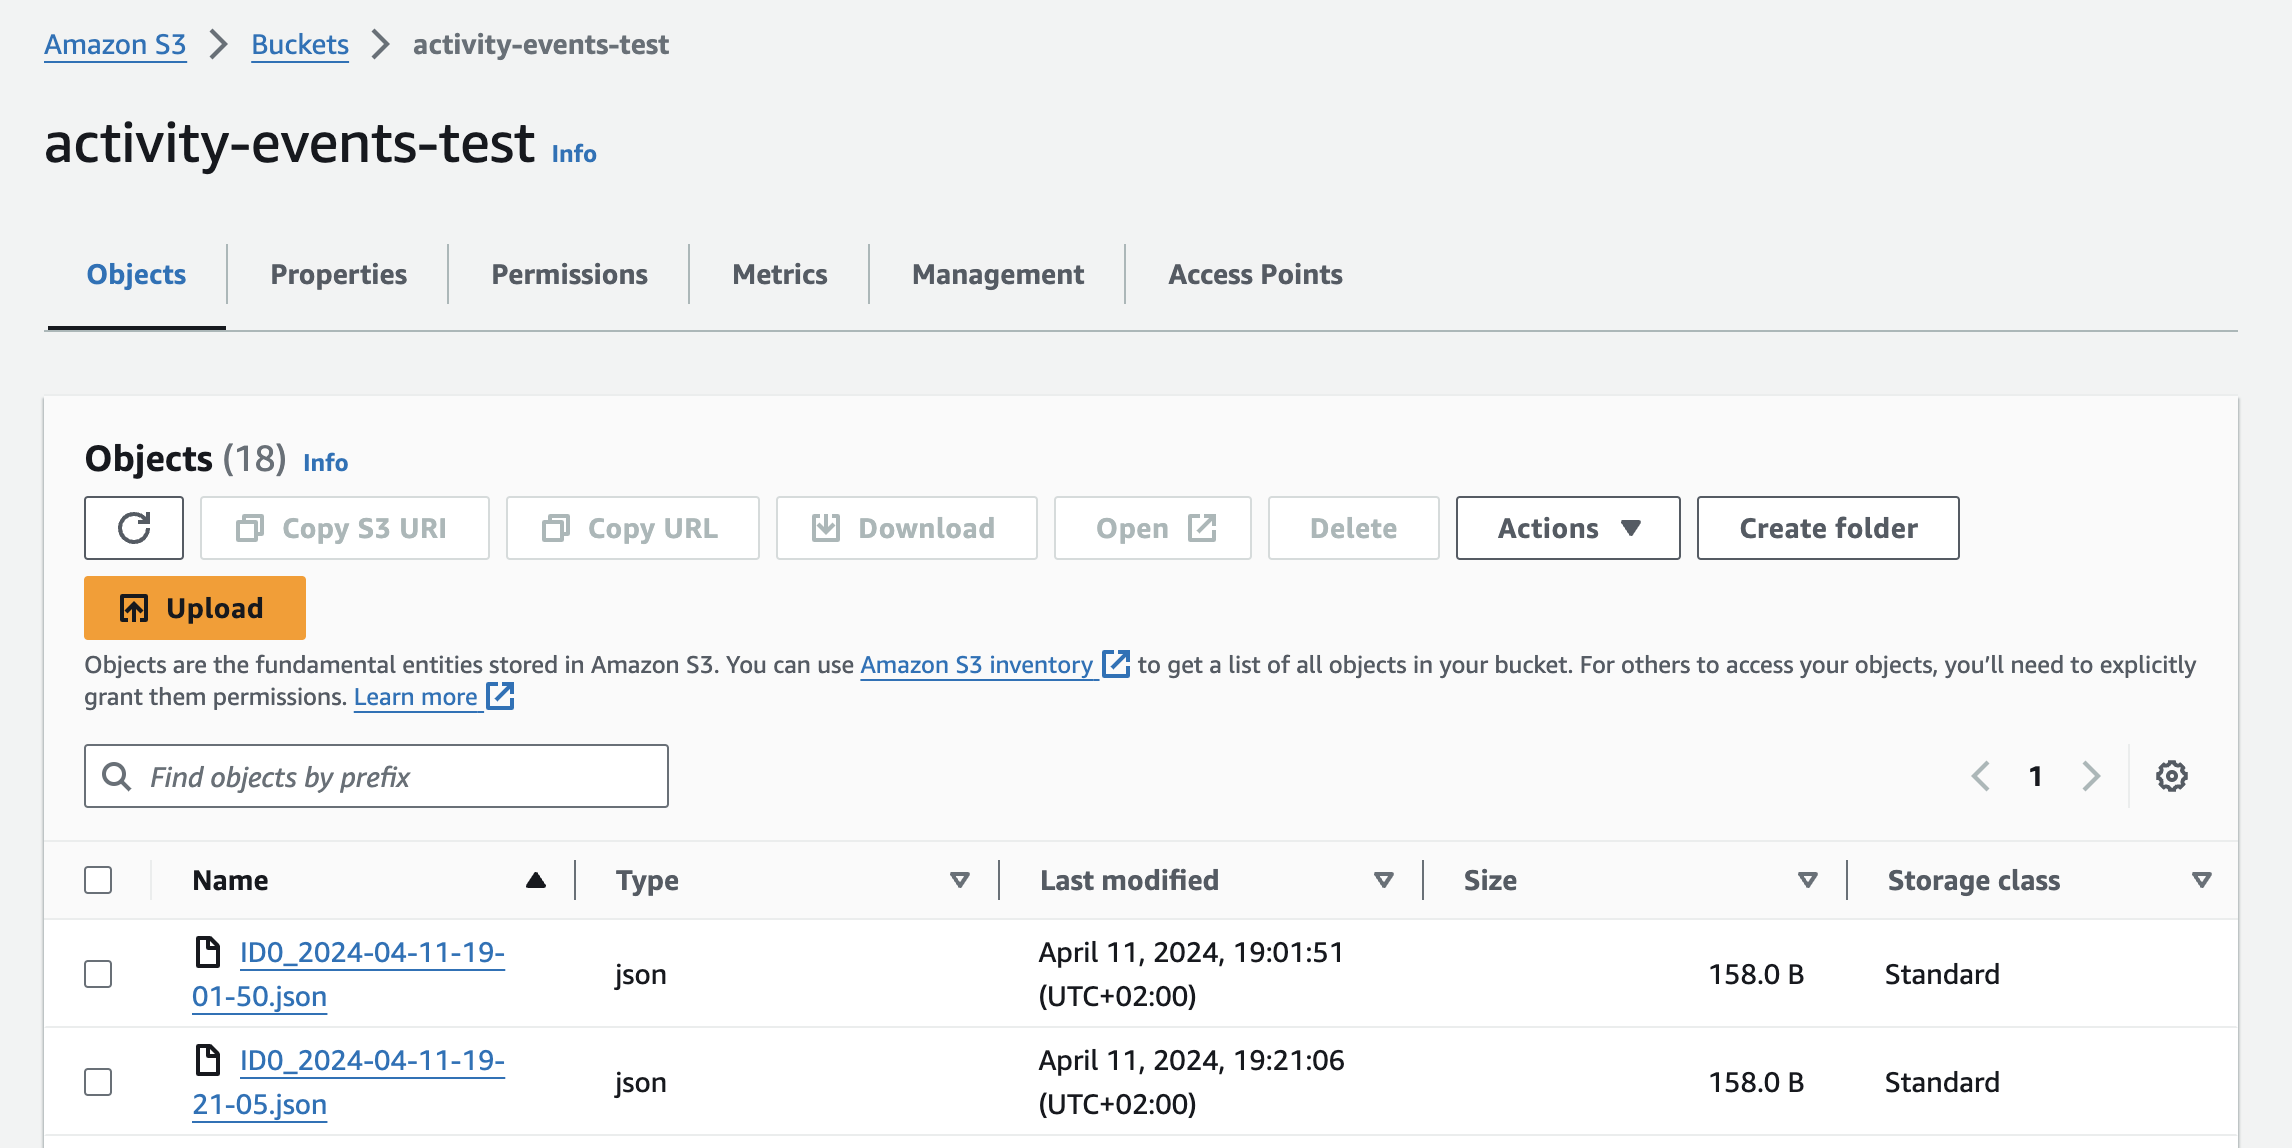Refresh the objects list
The width and height of the screenshot is (2292, 1148).
click(x=134, y=528)
